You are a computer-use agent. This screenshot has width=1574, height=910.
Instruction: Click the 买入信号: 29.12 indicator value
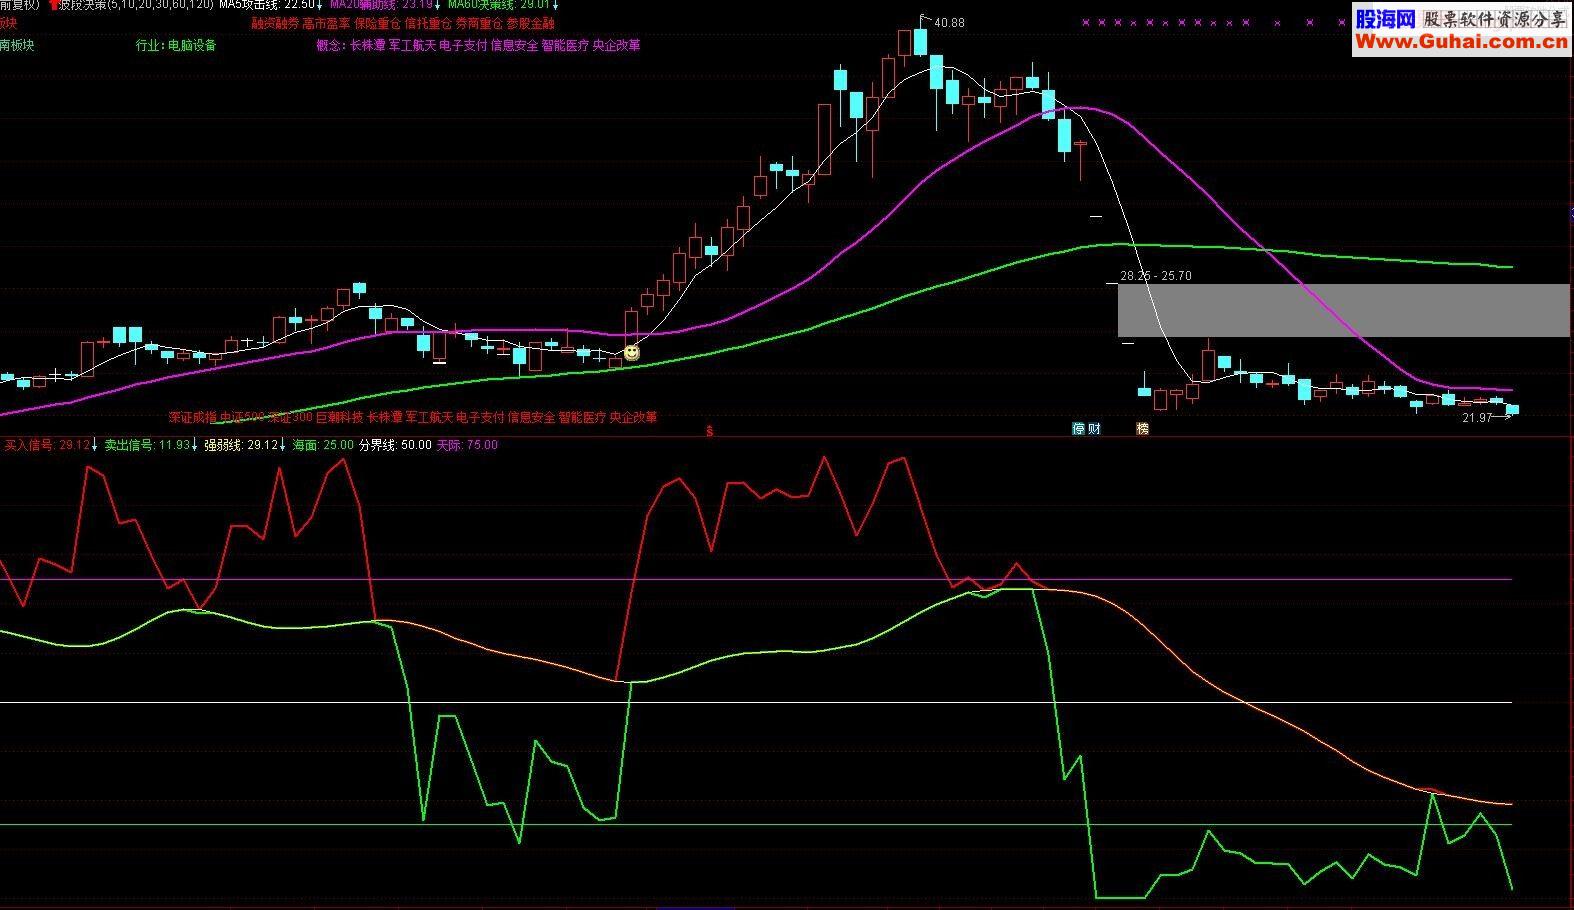tap(47, 445)
